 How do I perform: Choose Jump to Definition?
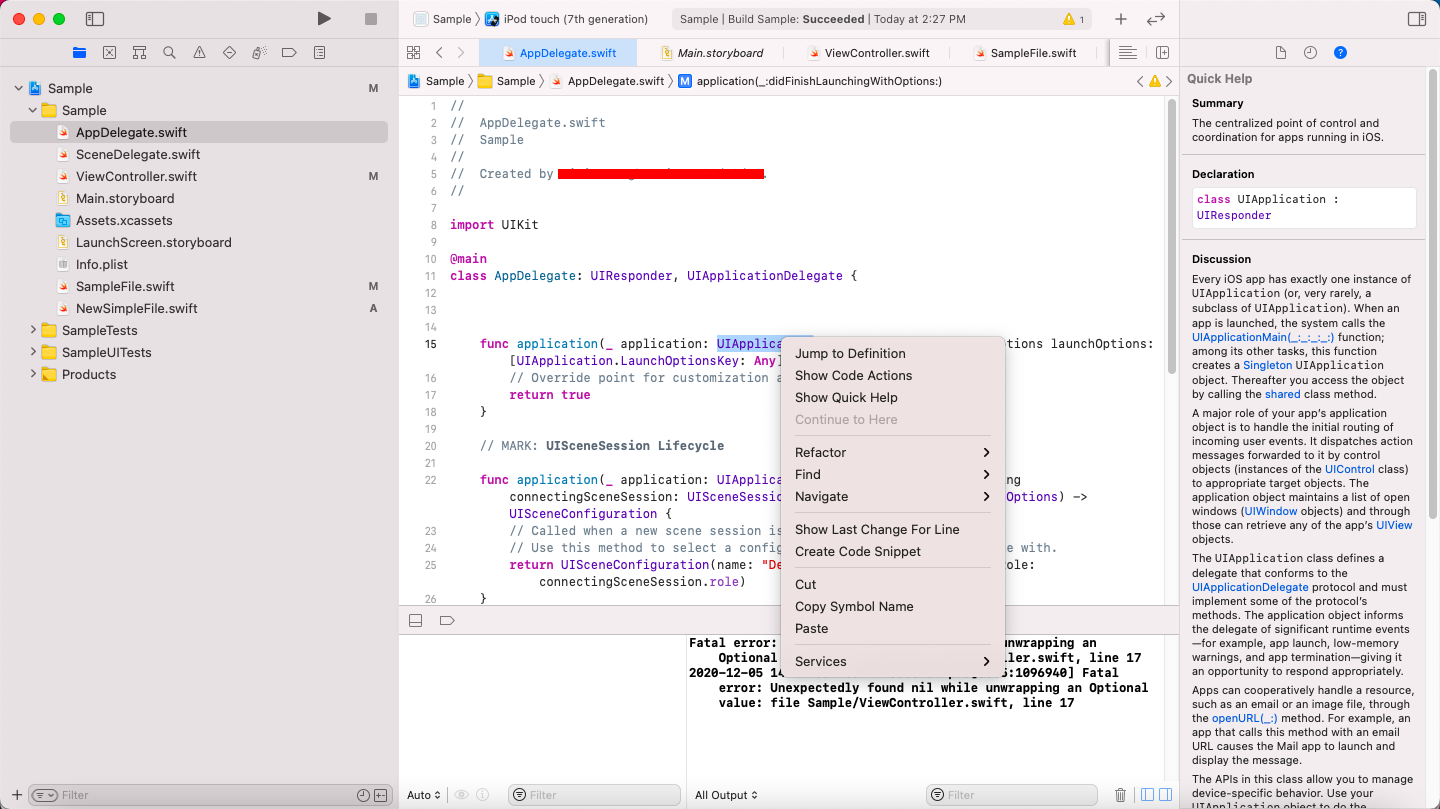point(892,354)
